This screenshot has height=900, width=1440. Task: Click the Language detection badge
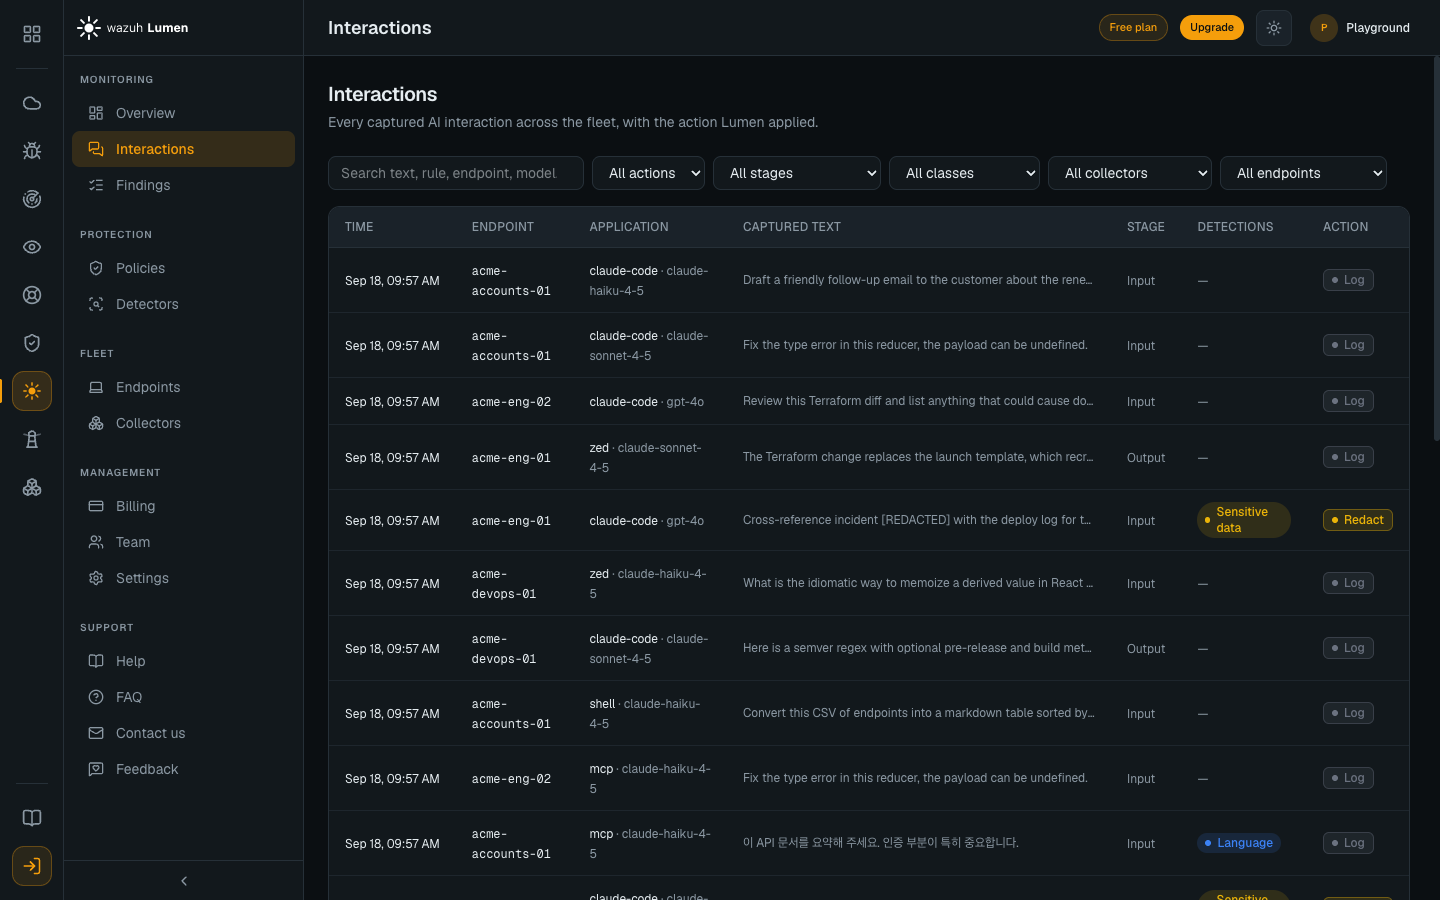1239,843
